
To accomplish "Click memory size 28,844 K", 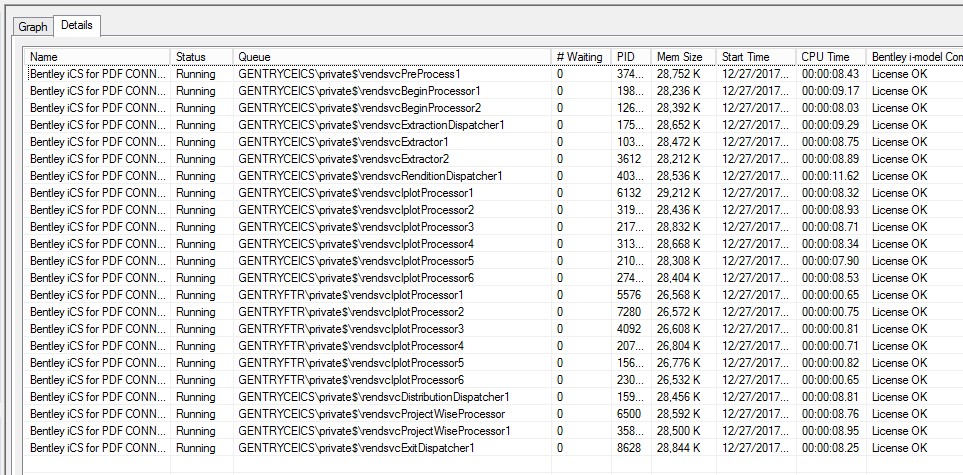I will click(679, 448).
